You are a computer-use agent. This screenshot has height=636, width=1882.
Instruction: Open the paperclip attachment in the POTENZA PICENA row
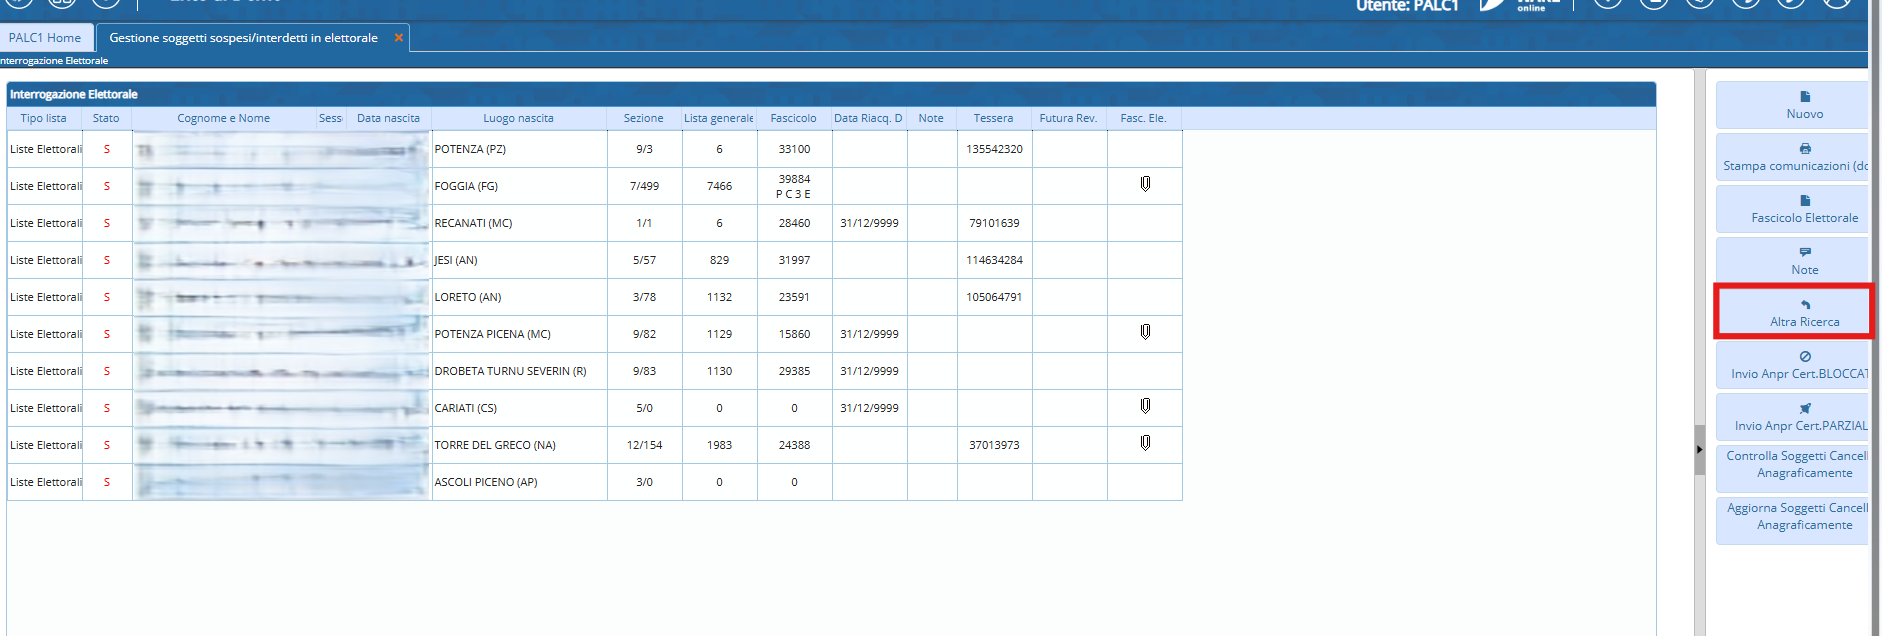[x=1145, y=333]
